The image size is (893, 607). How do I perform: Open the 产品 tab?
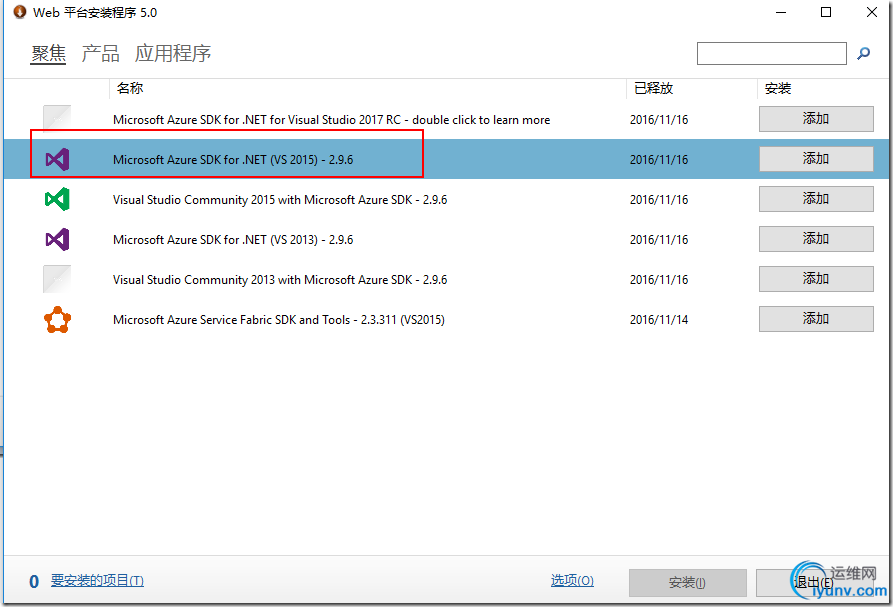(x=100, y=54)
